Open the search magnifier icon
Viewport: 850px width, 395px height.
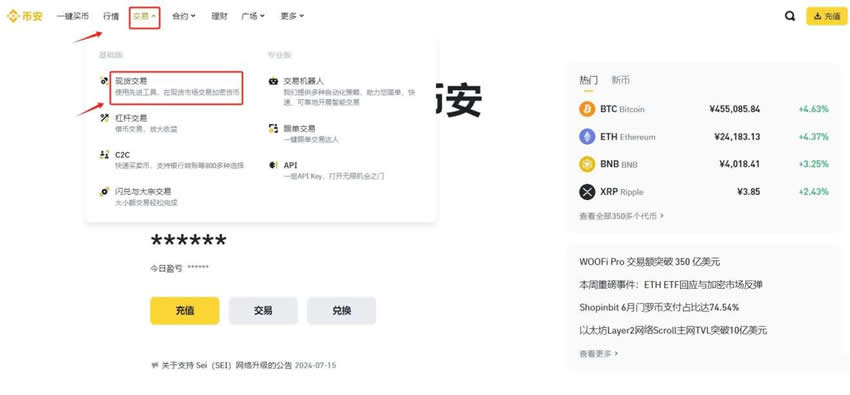(790, 16)
